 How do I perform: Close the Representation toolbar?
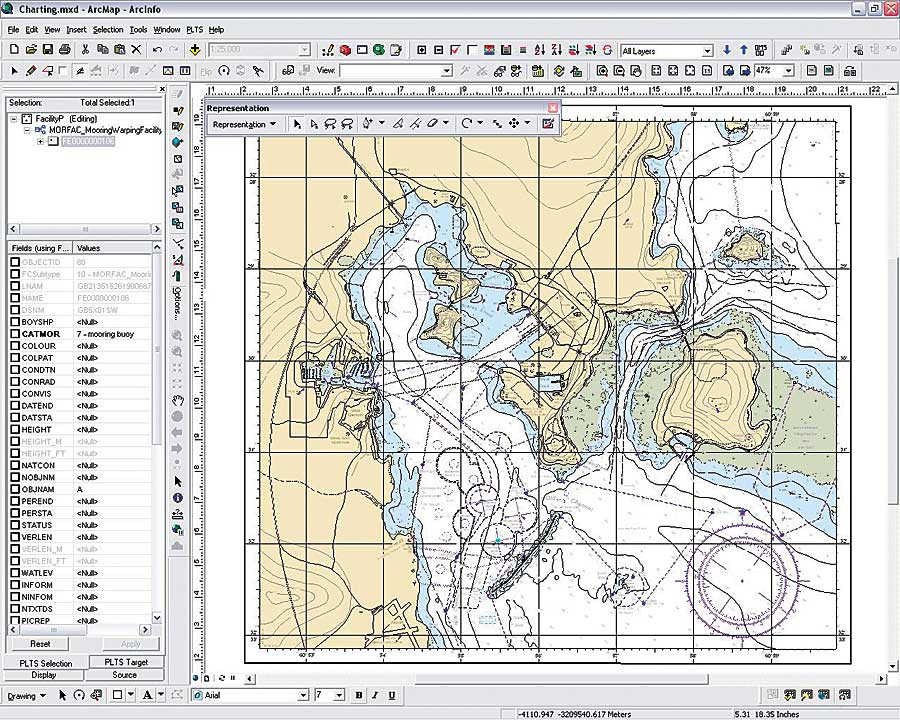[553, 108]
